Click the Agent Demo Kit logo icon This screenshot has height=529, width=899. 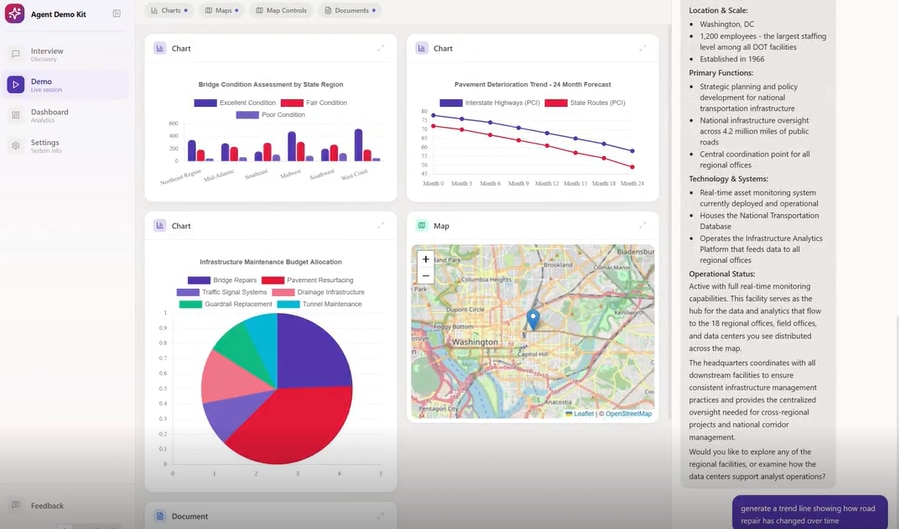14,13
